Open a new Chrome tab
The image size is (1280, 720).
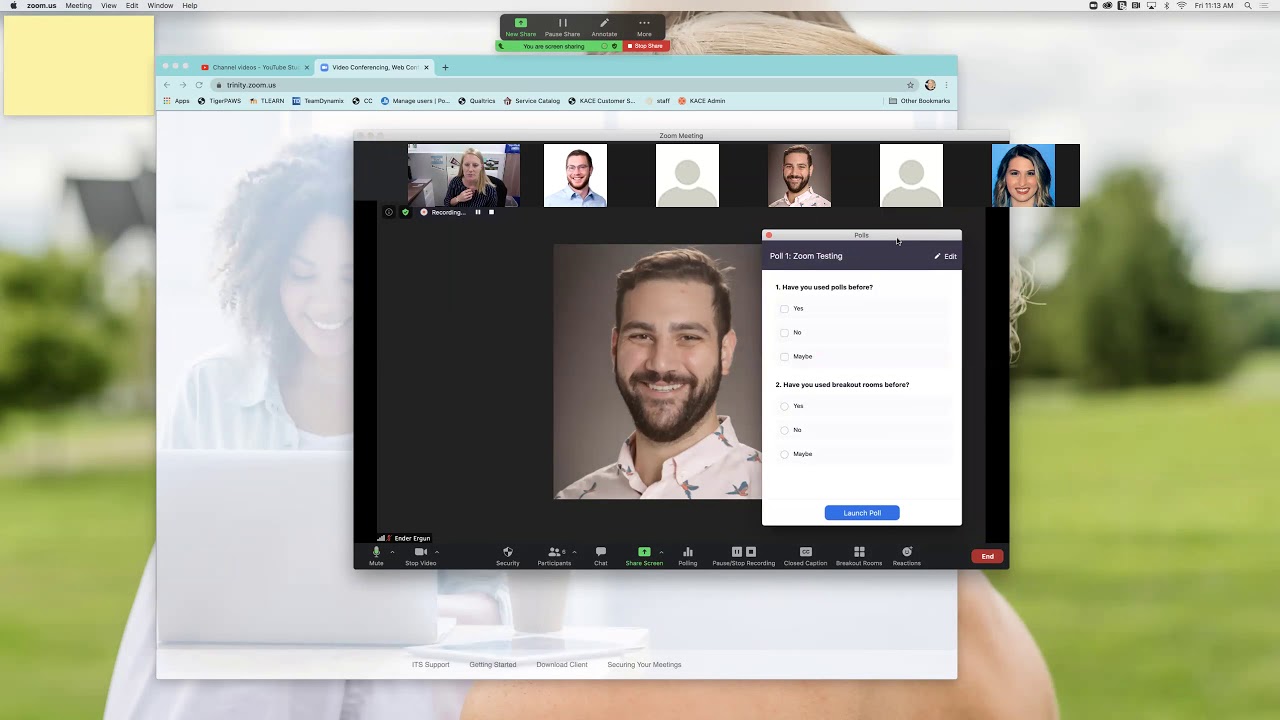(x=445, y=67)
